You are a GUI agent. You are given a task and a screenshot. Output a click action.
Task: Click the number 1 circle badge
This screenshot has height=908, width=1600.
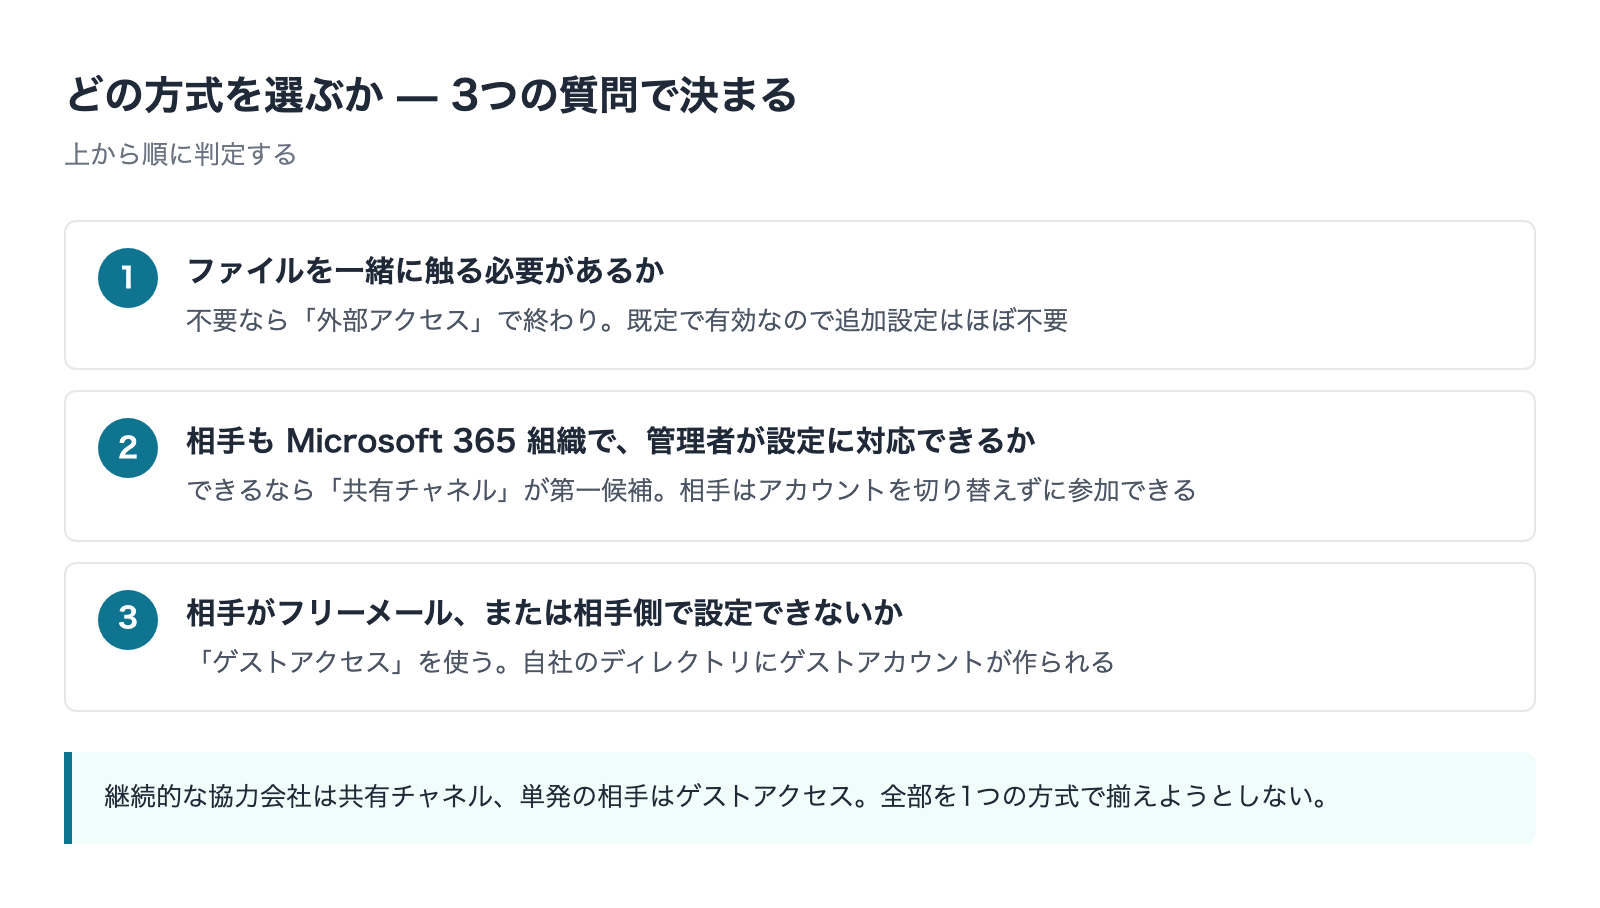coord(128,278)
